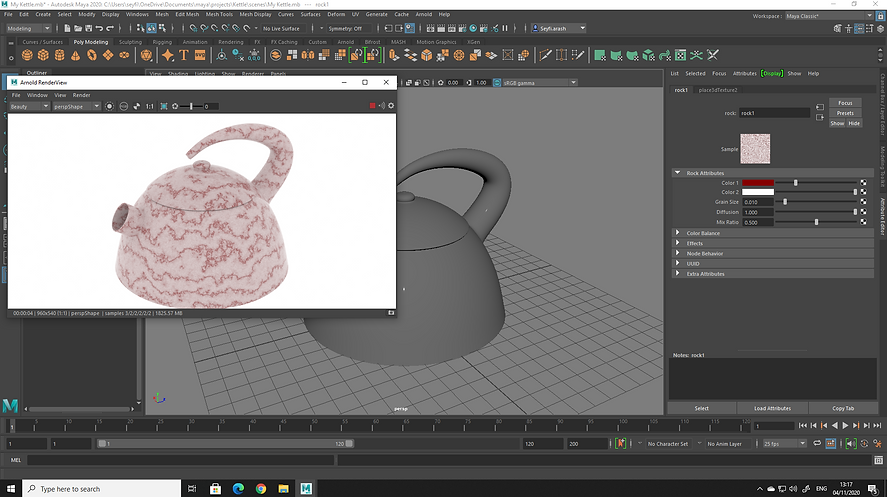Toggle Attribute Editor sidebar tab
The width and height of the screenshot is (887, 497).
(882, 216)
